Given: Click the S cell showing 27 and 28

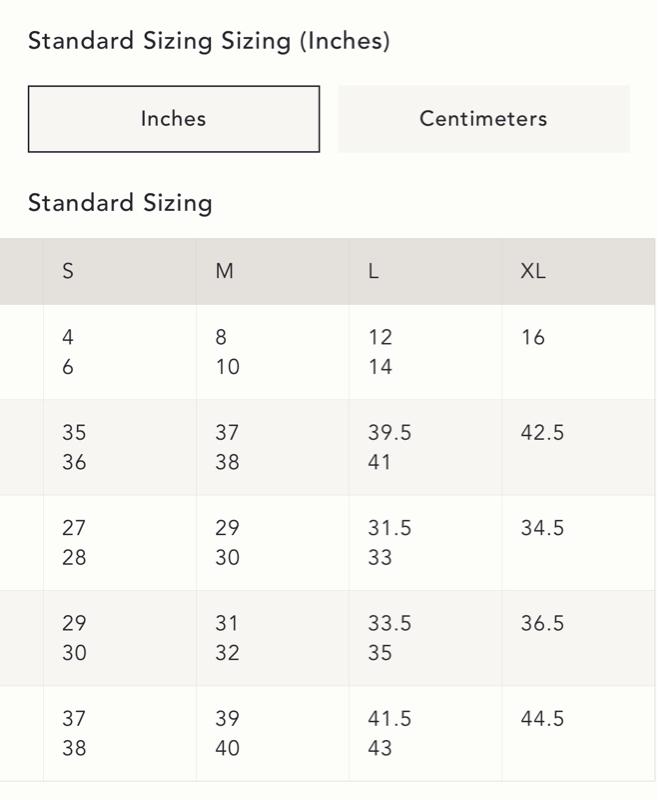Looking at the screenshot, I should [x=74, y=542].
